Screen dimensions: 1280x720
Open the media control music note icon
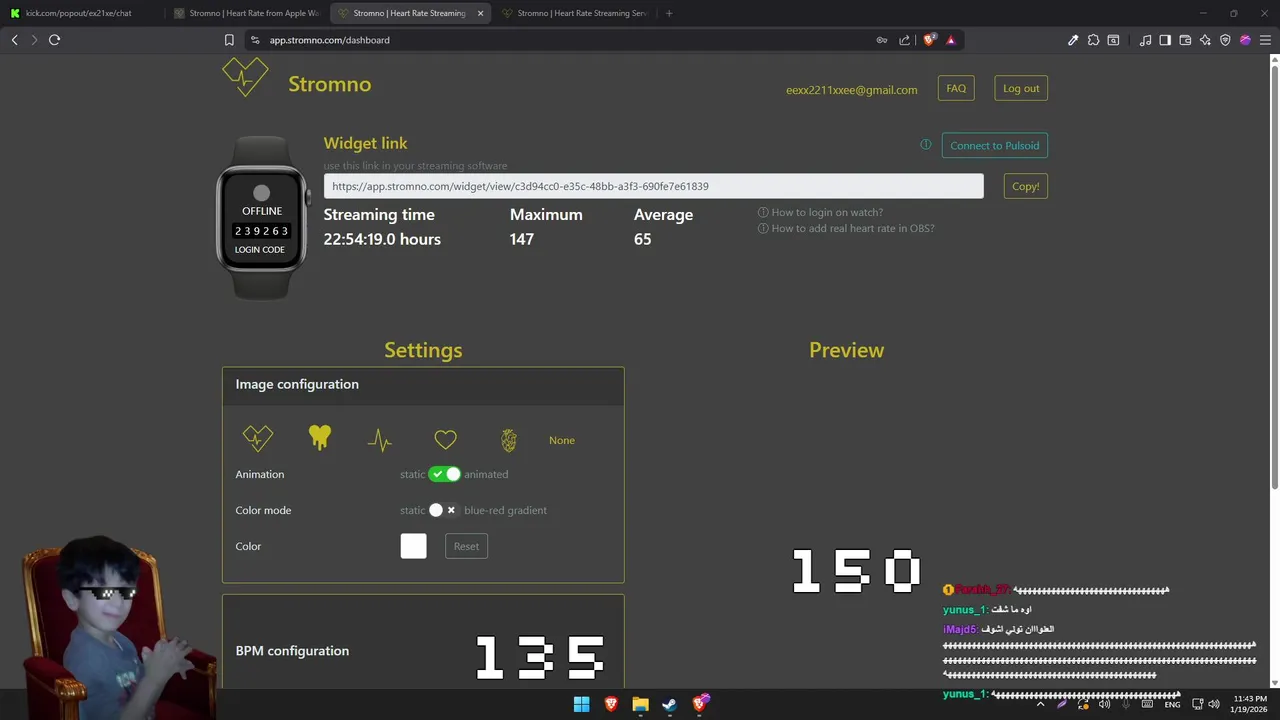1145,40
